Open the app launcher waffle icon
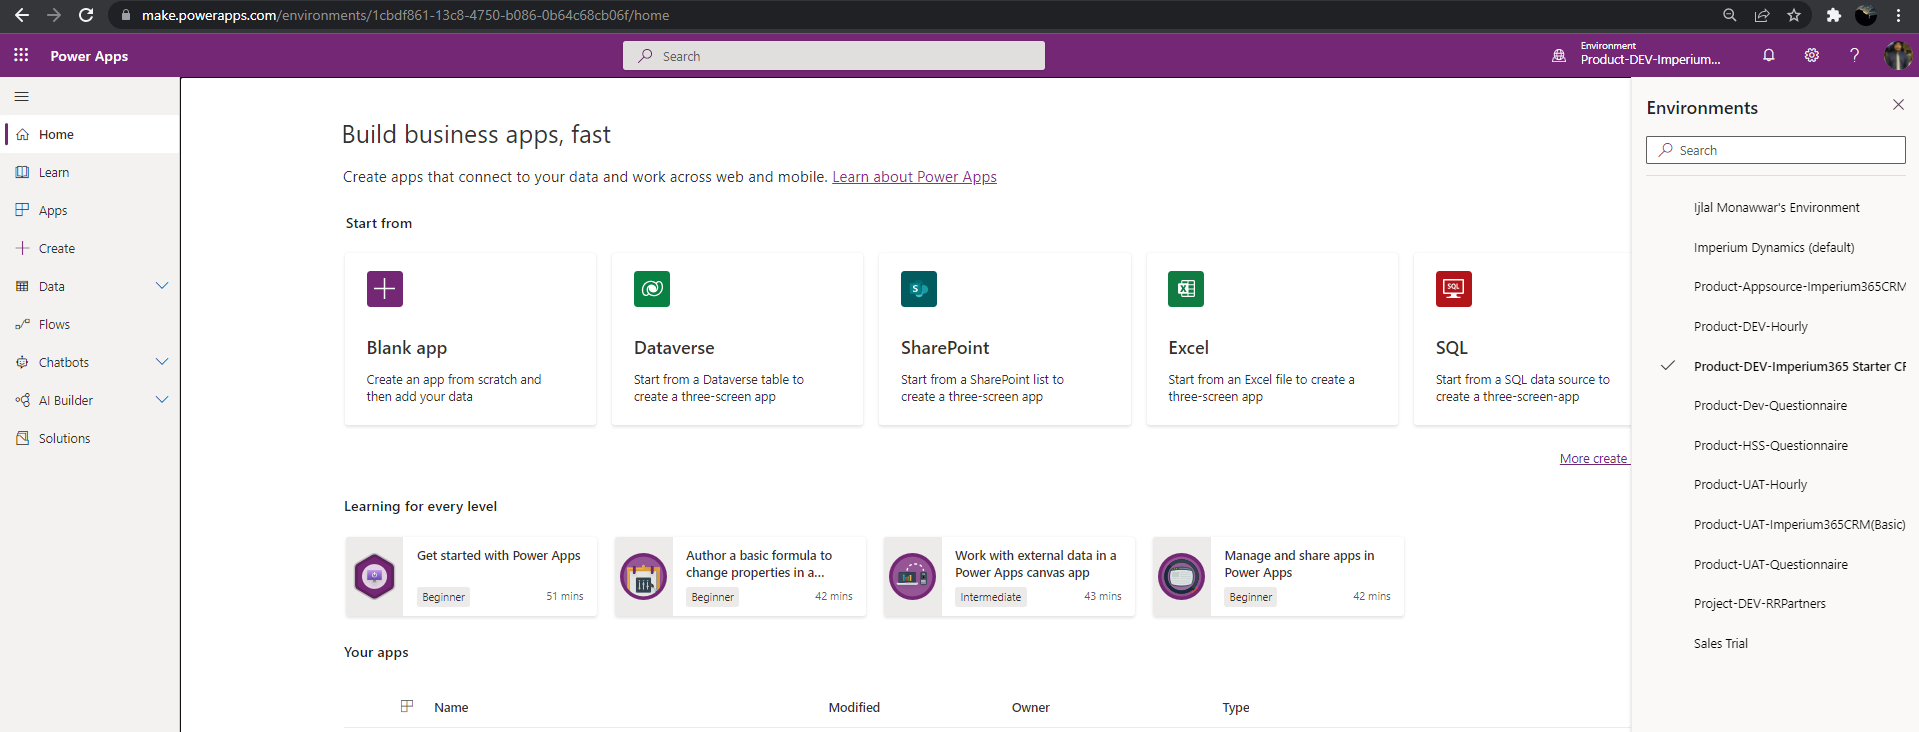The height and width of the screenshot is (732, 1919). 21,56
